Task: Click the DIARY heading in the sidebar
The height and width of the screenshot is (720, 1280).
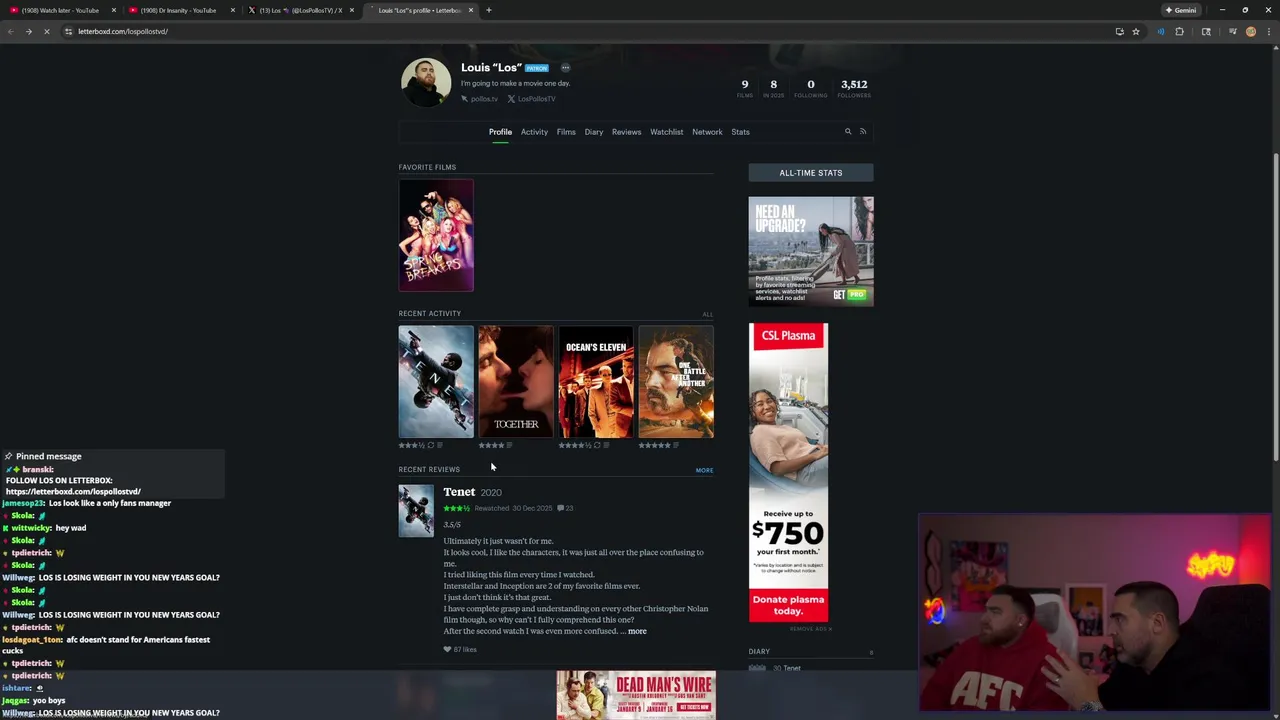Action: pyautogui.click(x=759, y=652)
